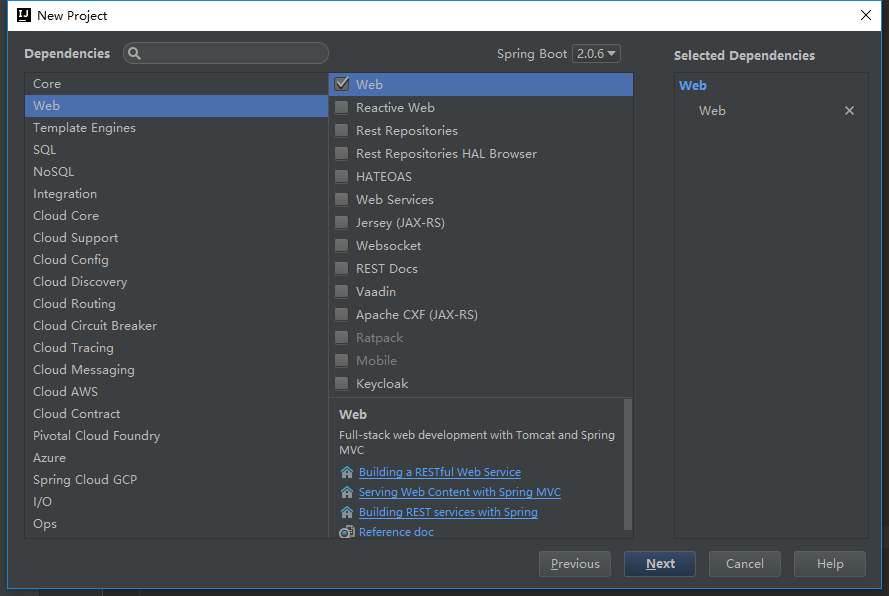
Task: Choose the Cloud AWS category
Action: [176, 392]
